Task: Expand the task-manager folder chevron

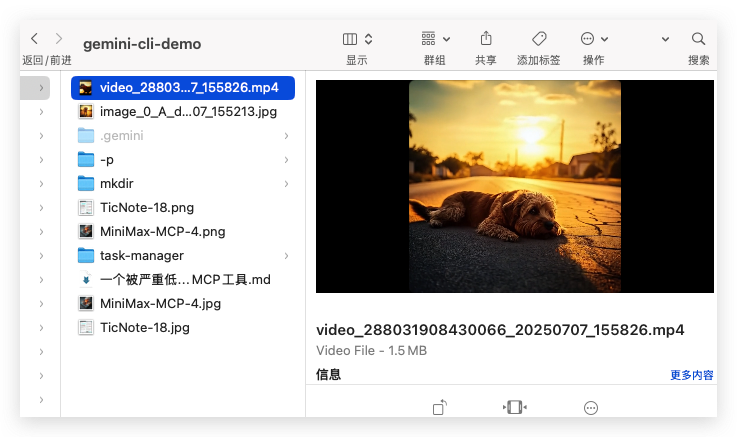Action: tap(286, 256)
